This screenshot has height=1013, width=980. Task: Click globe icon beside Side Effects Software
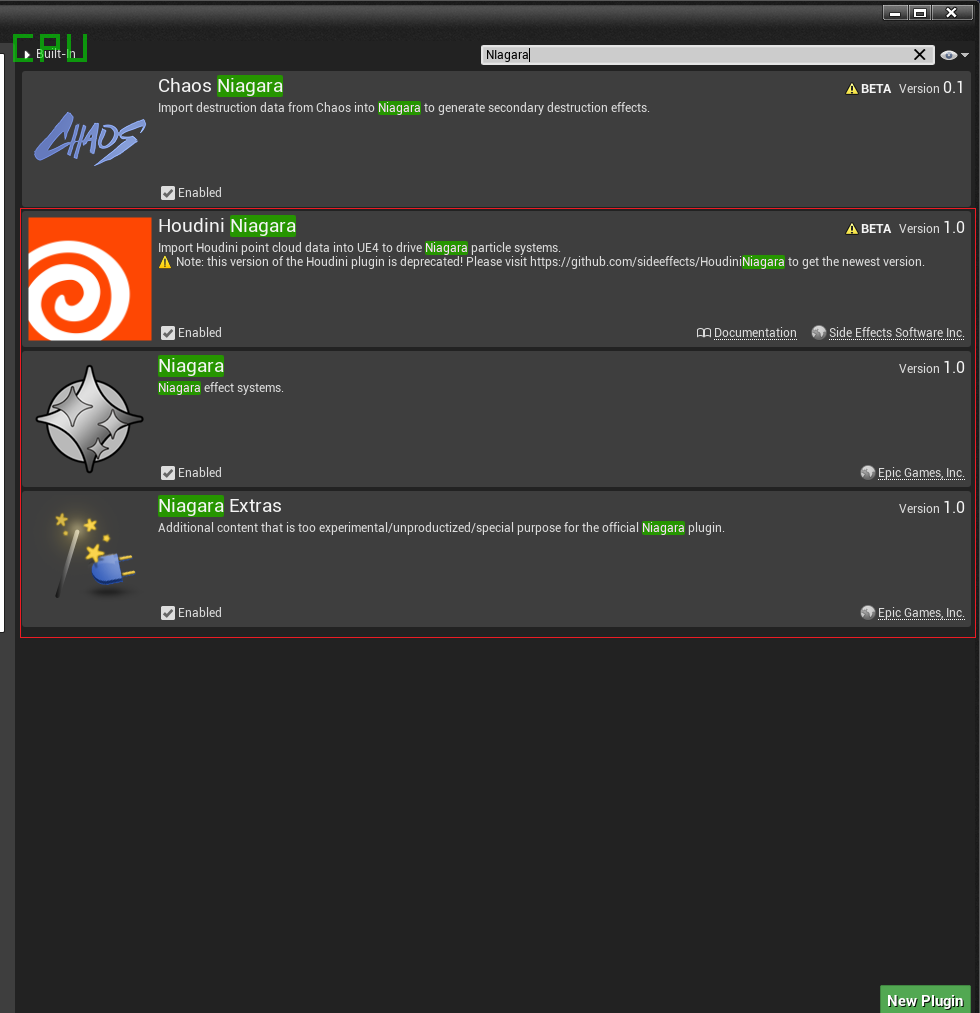[818, 333]
